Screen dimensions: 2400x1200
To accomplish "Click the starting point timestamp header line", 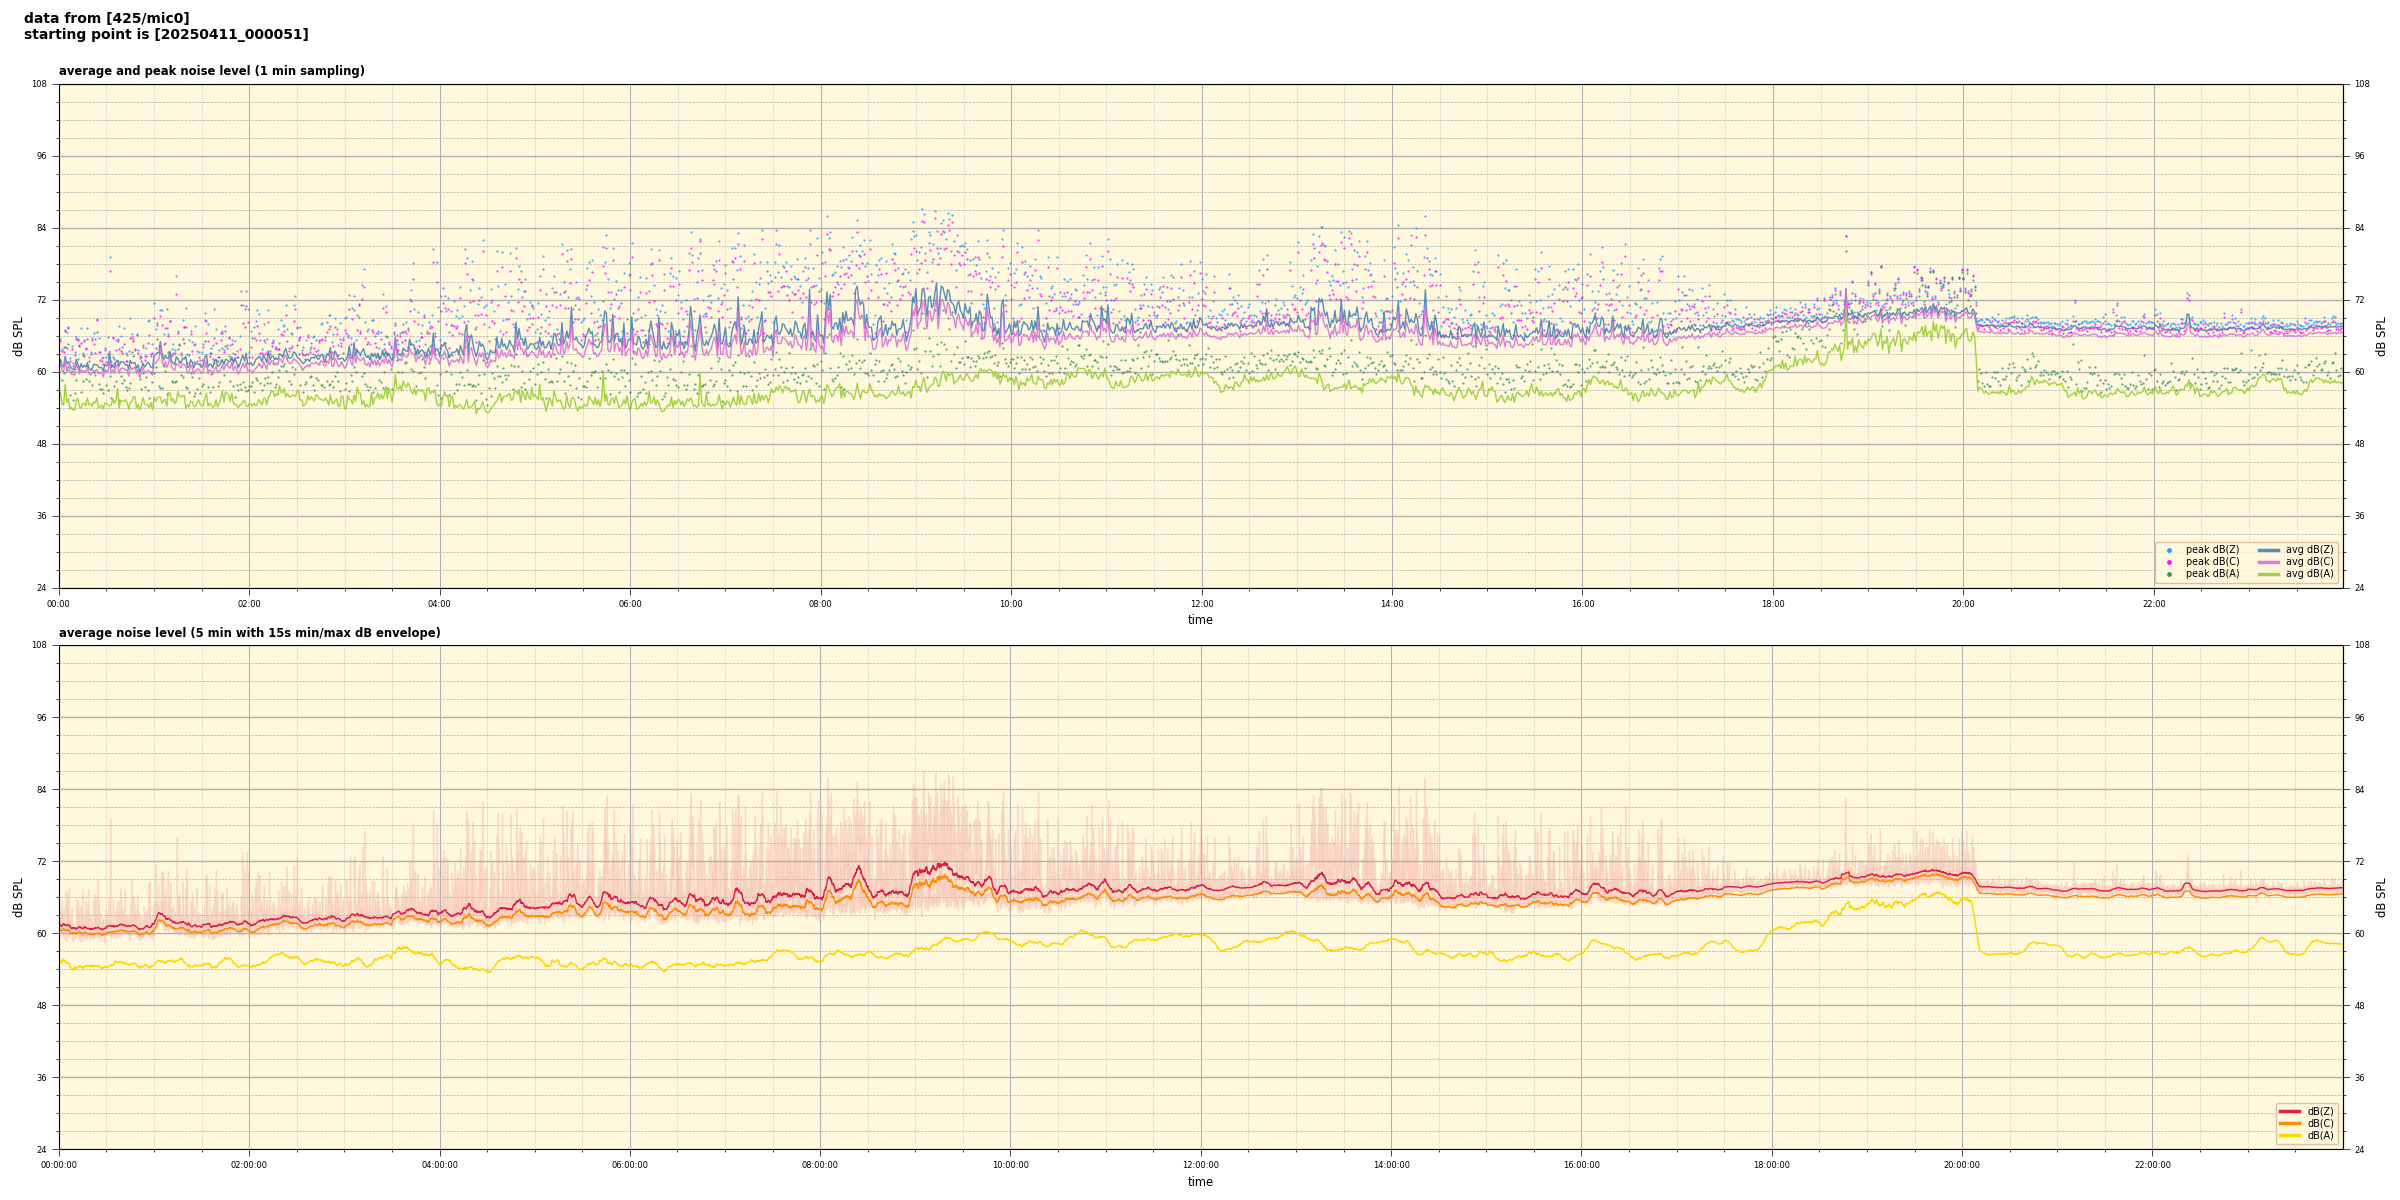I will click(x=166, y=35).
